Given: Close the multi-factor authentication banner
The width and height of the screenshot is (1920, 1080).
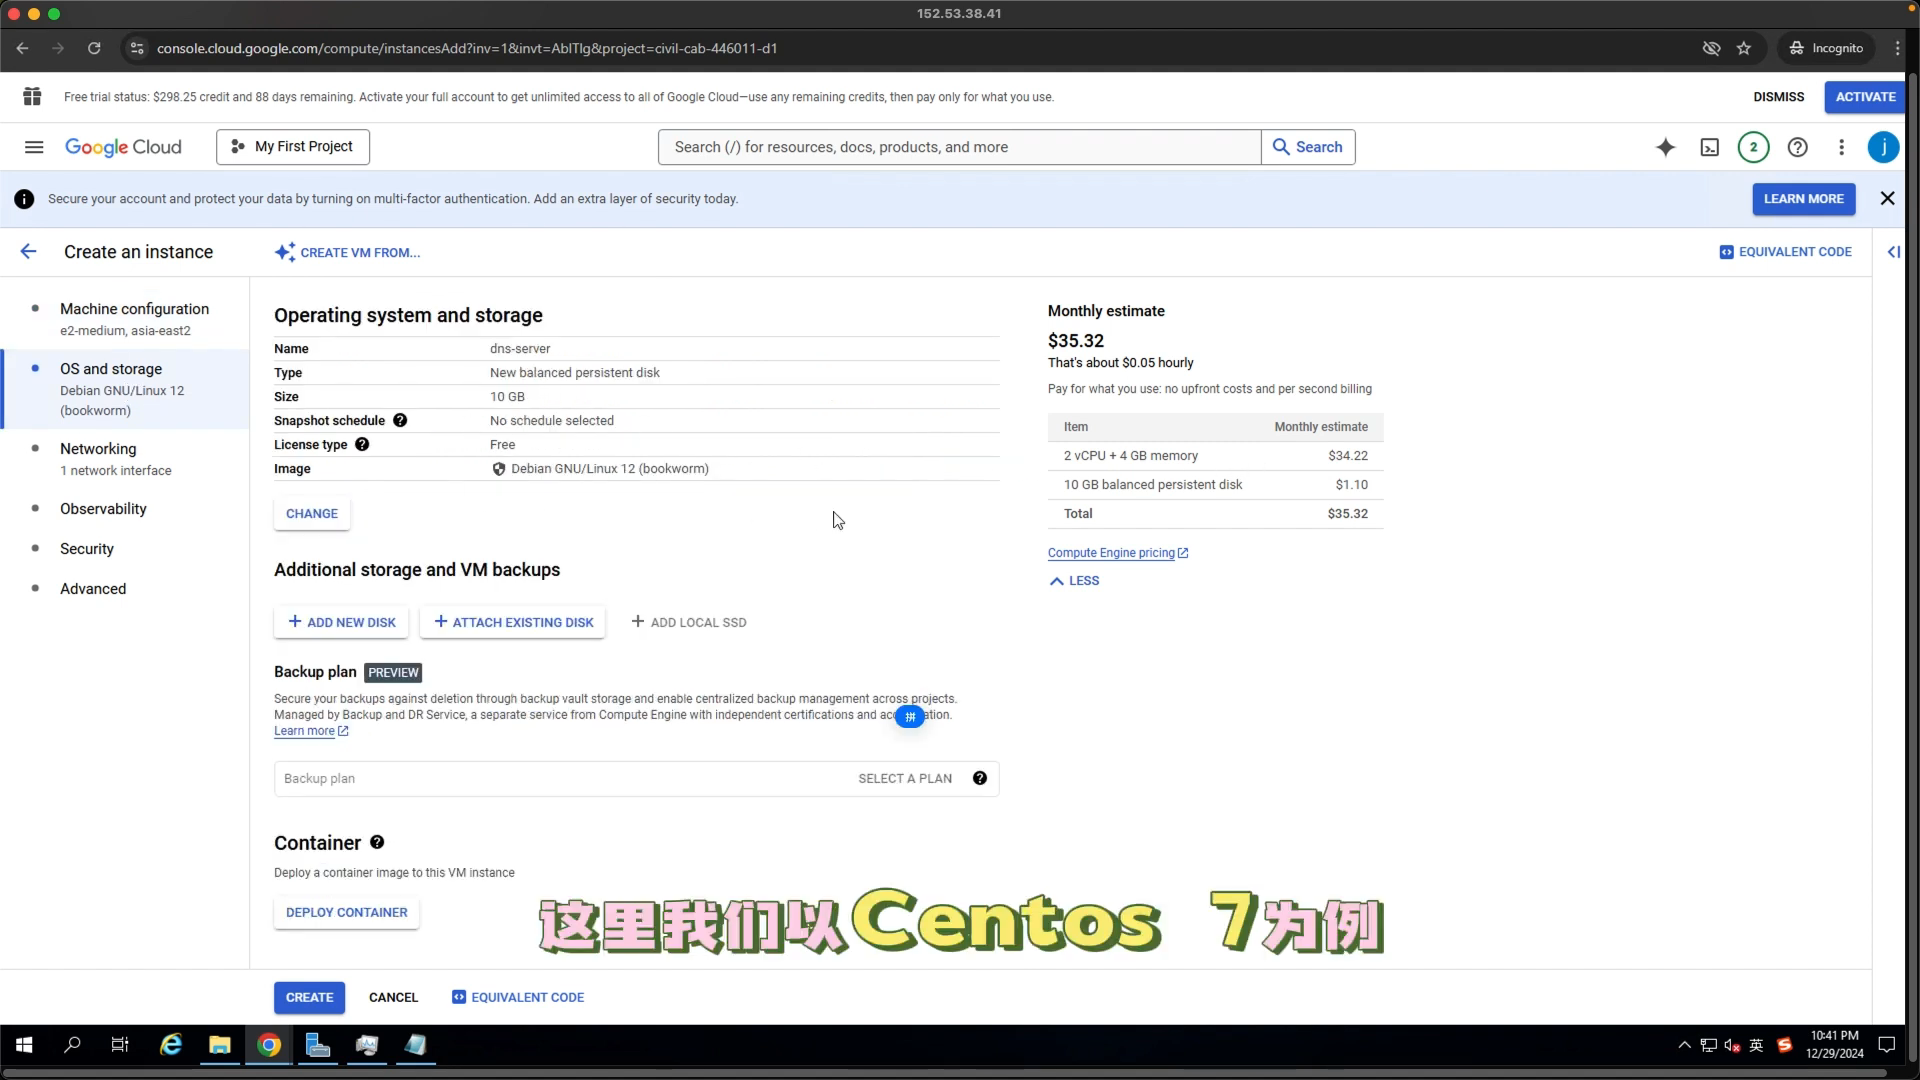Looking at the screenshot, I should click(x=1887, y=198).
